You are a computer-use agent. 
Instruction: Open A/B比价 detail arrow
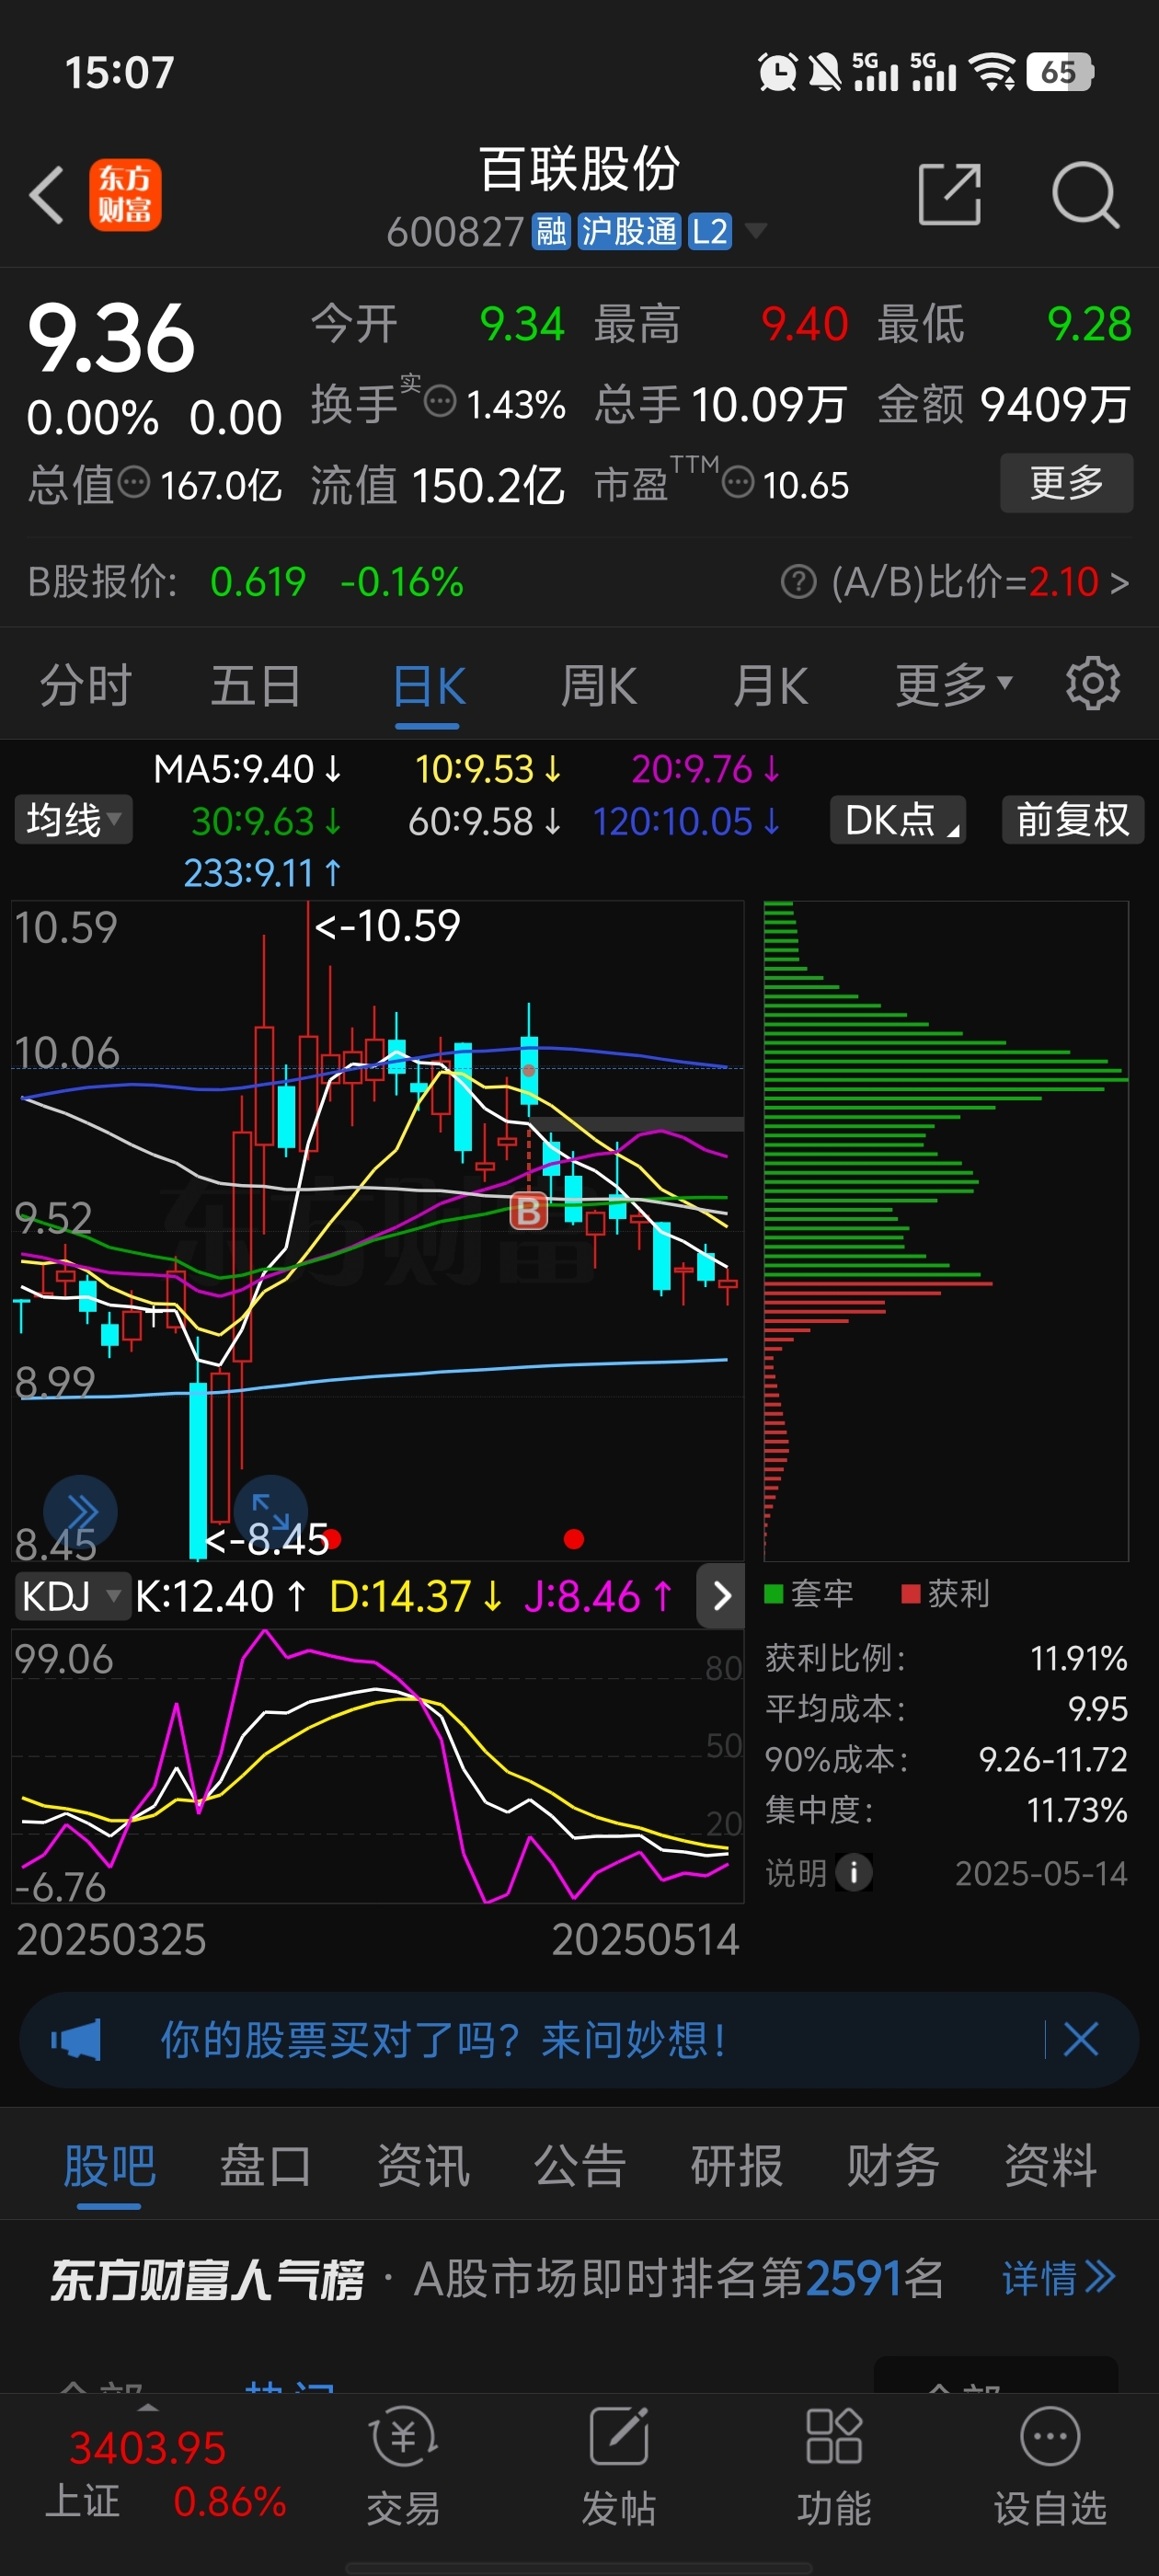tap(1120, 582)
